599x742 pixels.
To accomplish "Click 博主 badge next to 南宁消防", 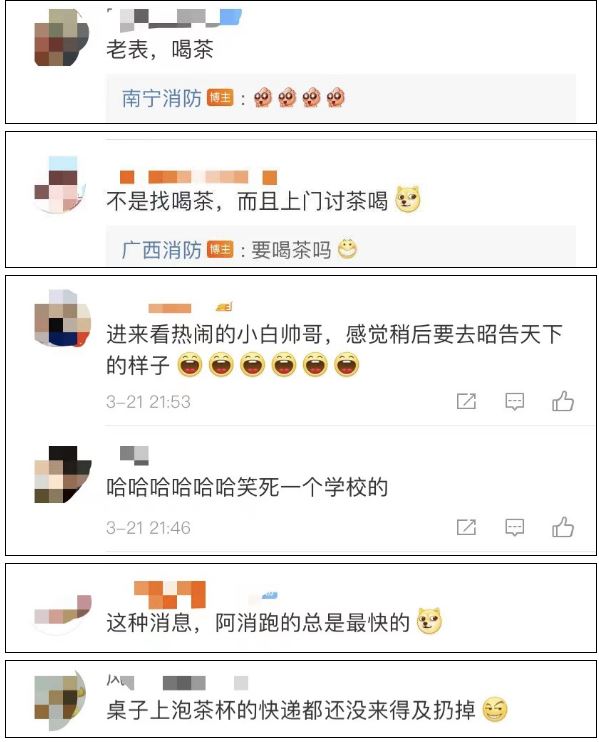I will coord(220,98).
